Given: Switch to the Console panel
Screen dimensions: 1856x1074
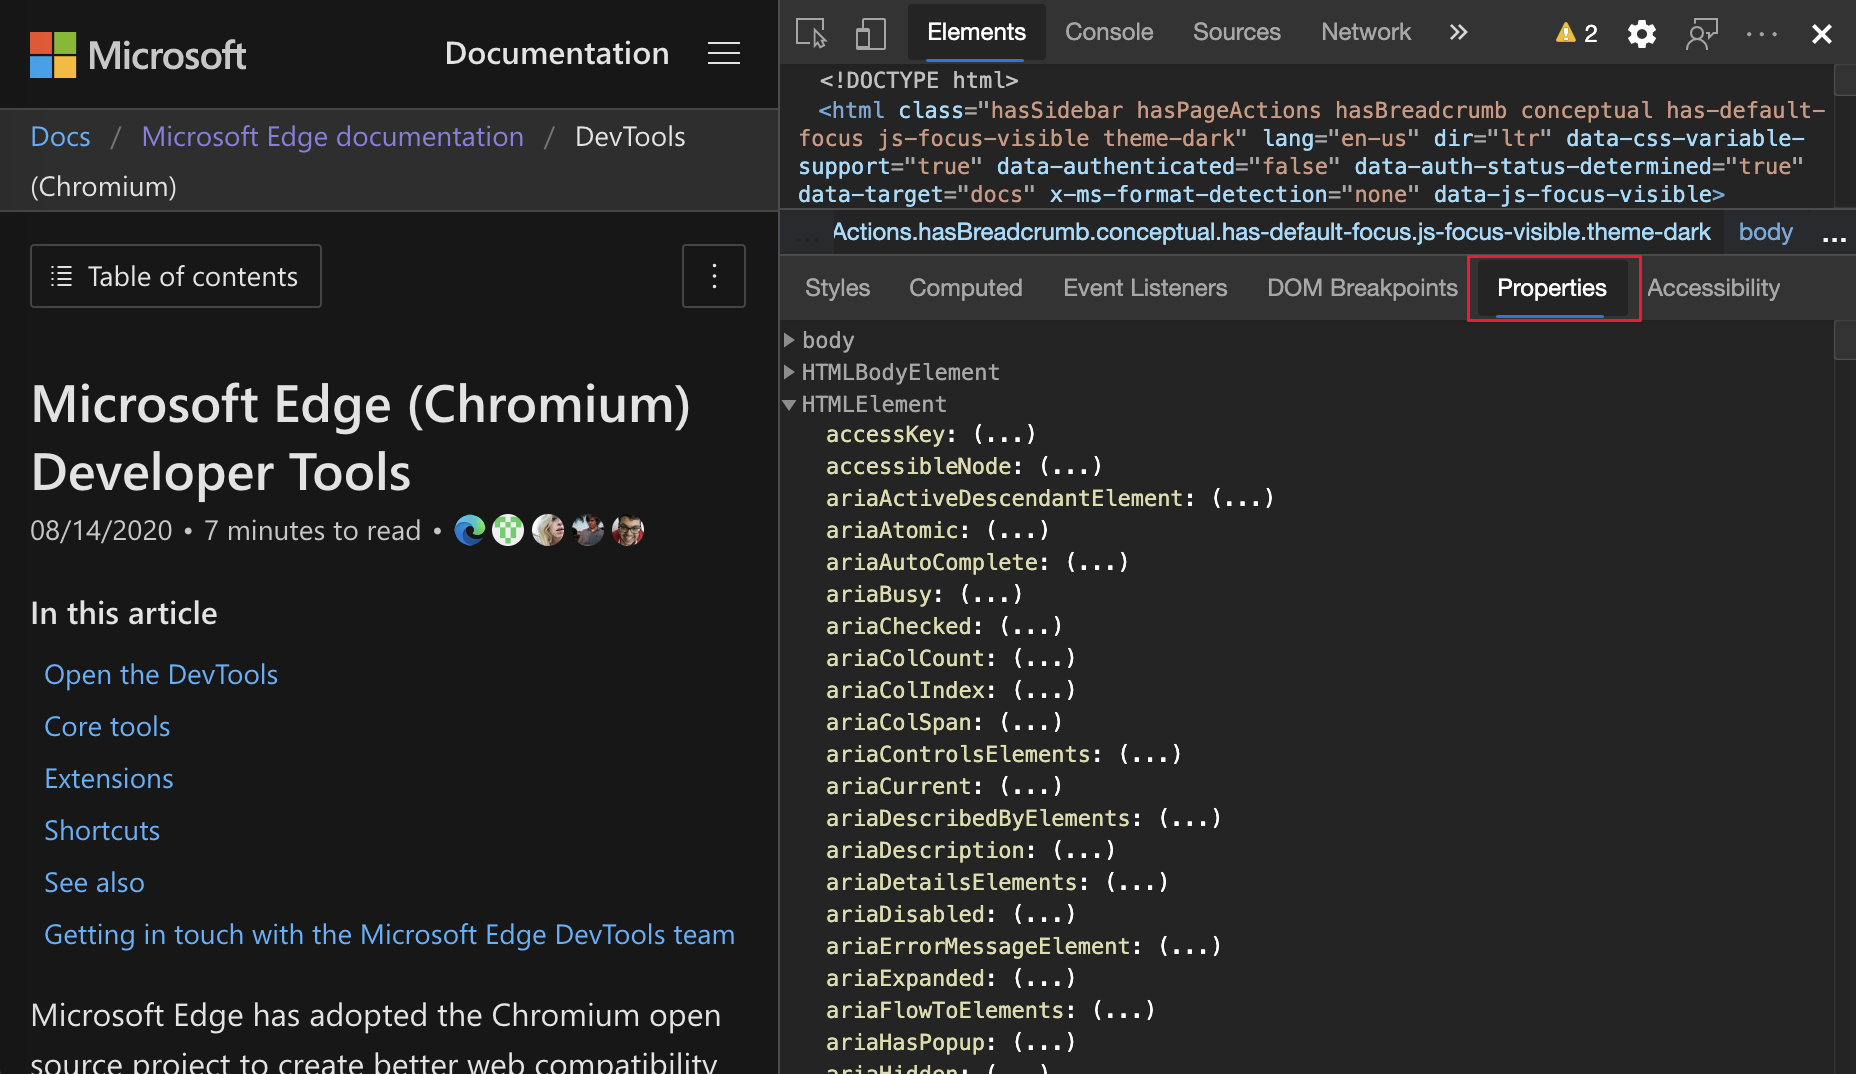Looking at the screenshot, I should click(x=1109, y=32).
